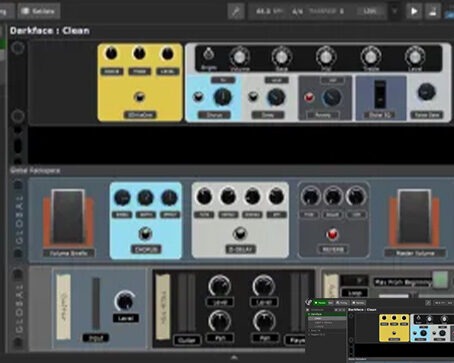Click the Input level meter
Viewport: 454px width, 363px height.
coord(96,303)
